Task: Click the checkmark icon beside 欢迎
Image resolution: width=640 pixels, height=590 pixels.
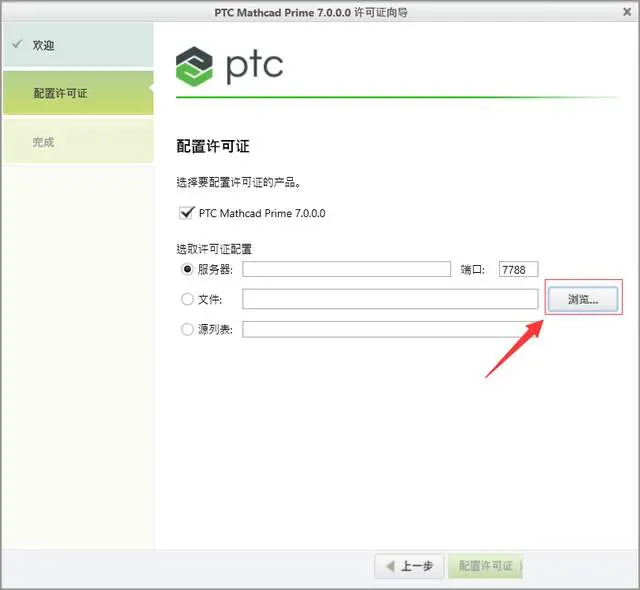Action: [x=17, y=44]
